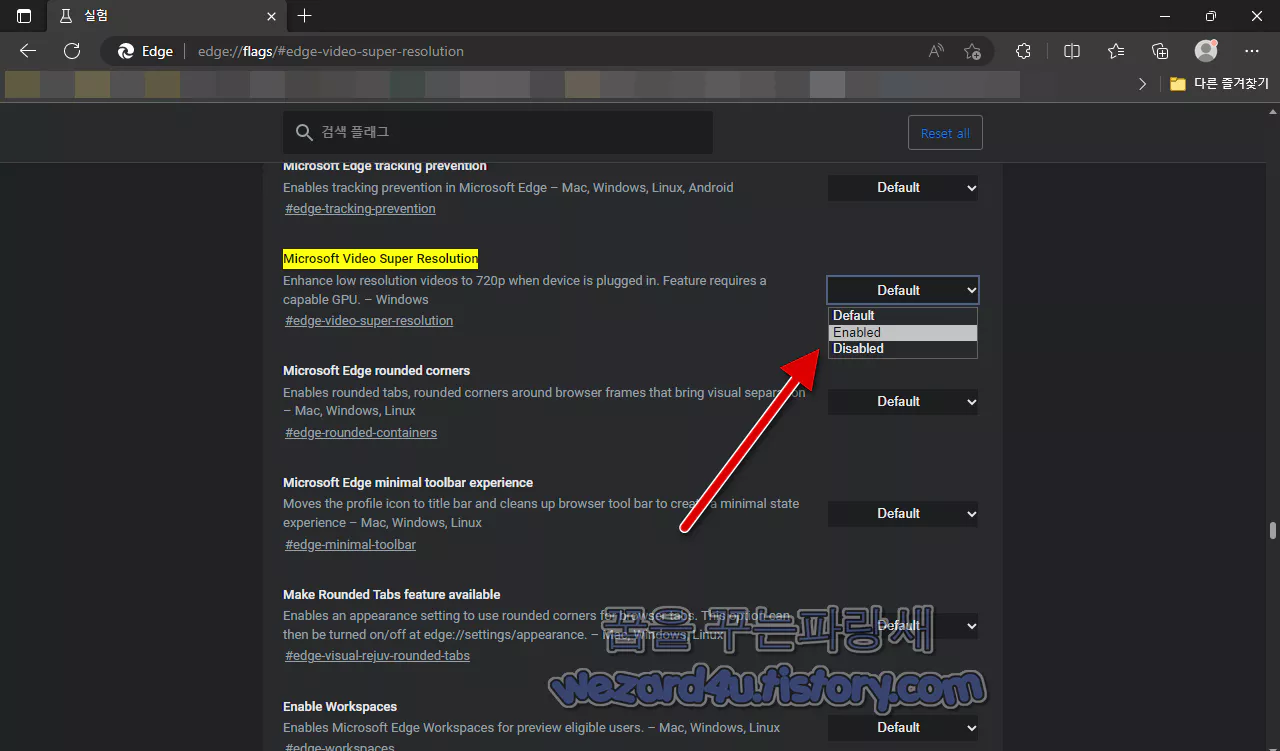Open the Favorites star list icon
Viewport: 1280px width, 751px height.
click(1115, 51)
